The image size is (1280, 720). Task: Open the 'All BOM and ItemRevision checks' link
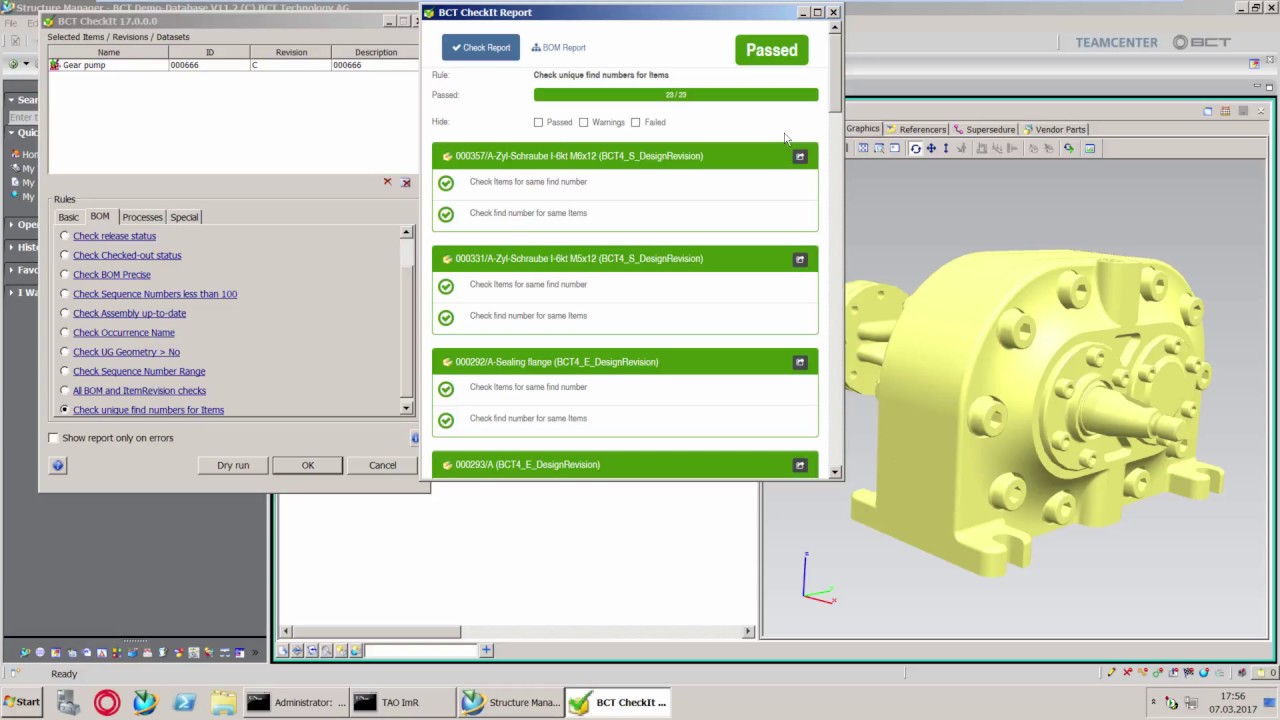139,391
